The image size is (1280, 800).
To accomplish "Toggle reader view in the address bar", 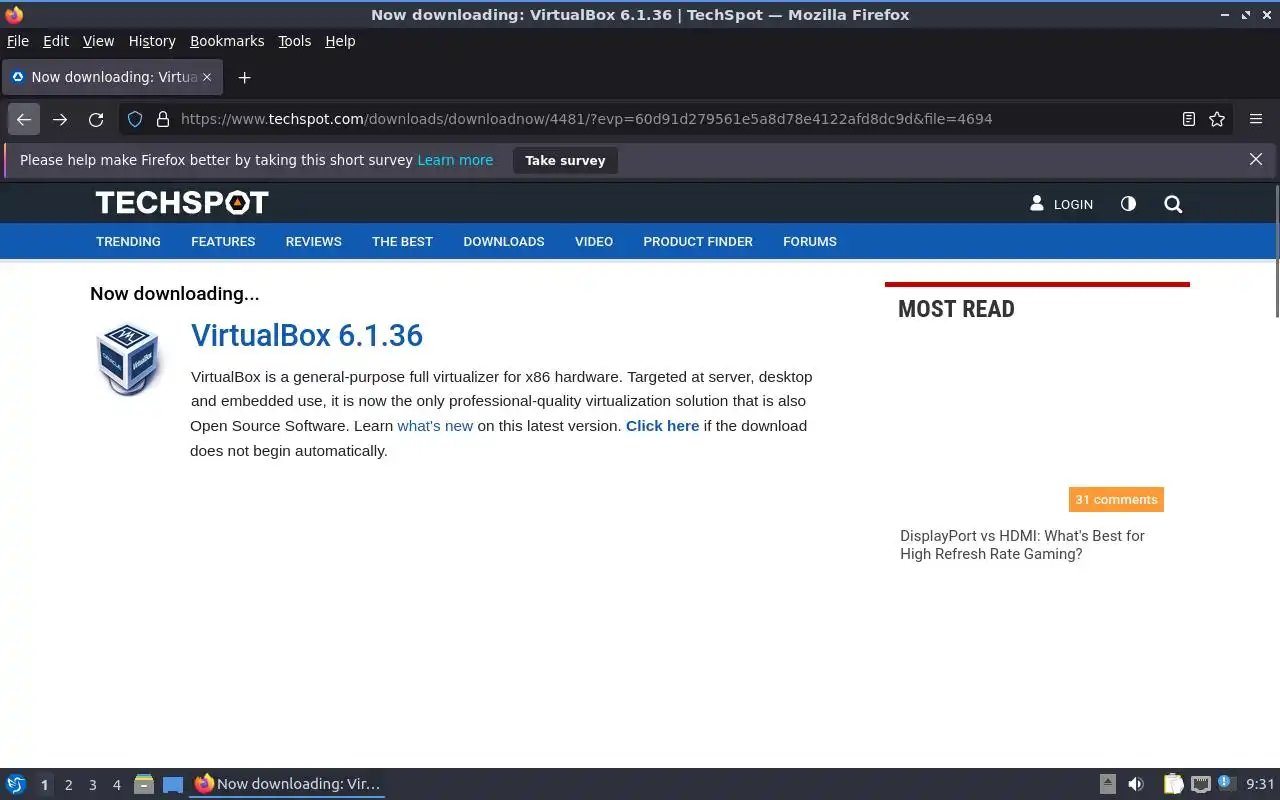I will point(1189,119).
